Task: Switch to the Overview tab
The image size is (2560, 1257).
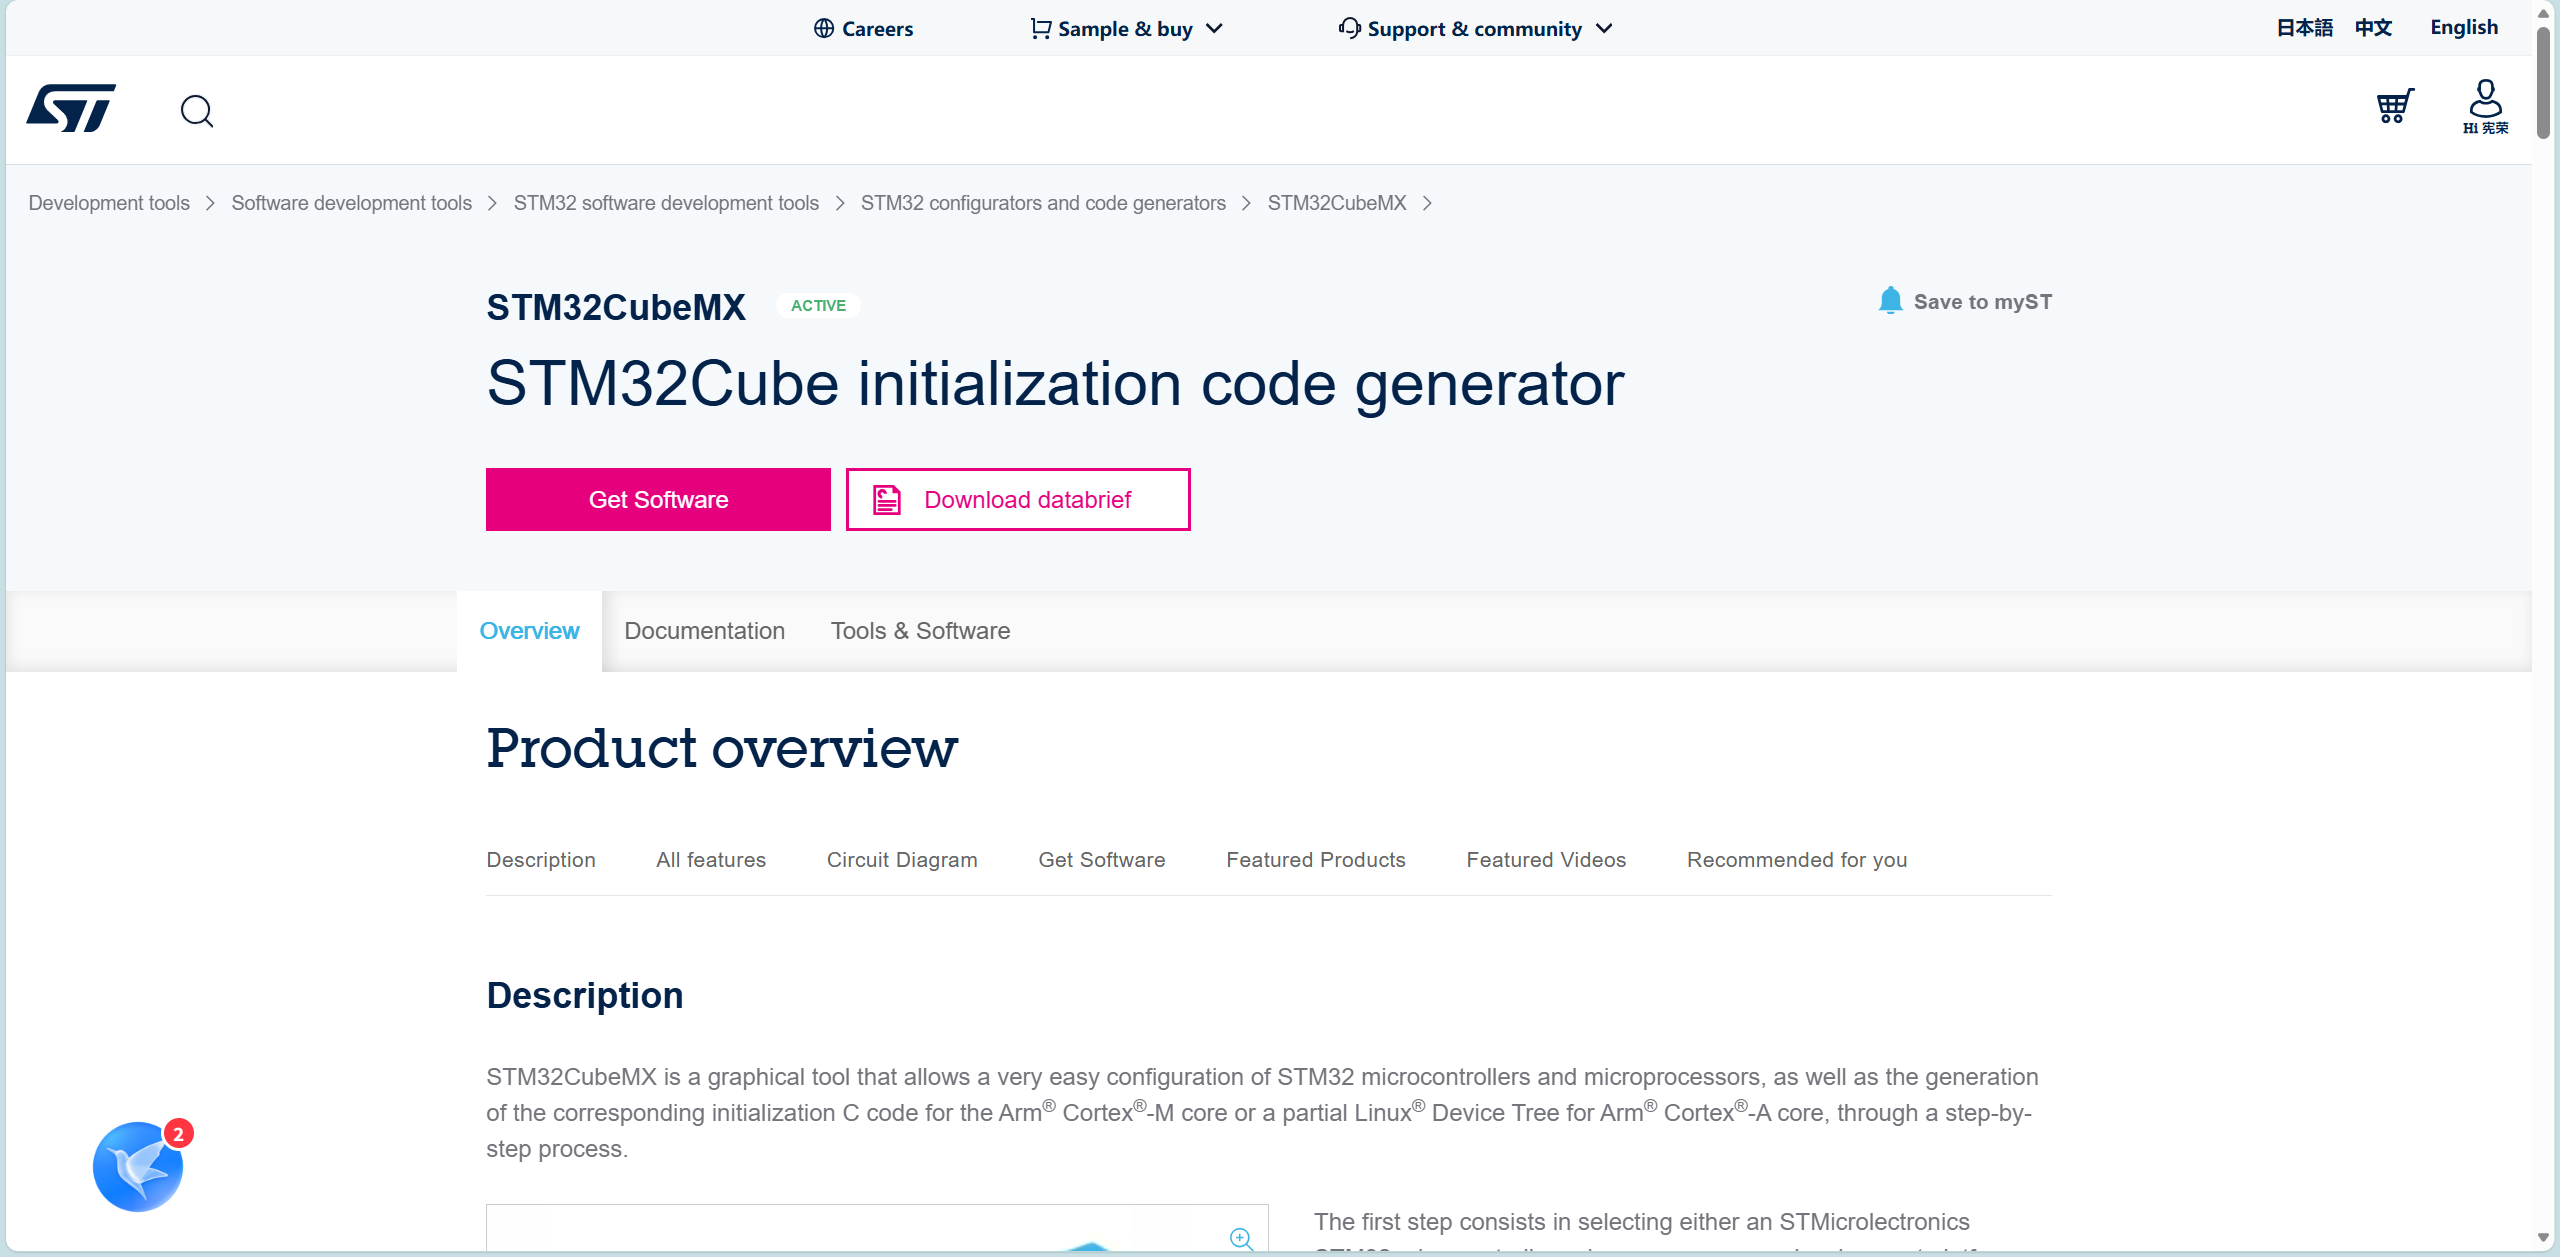Action: [x=529, y=631]
